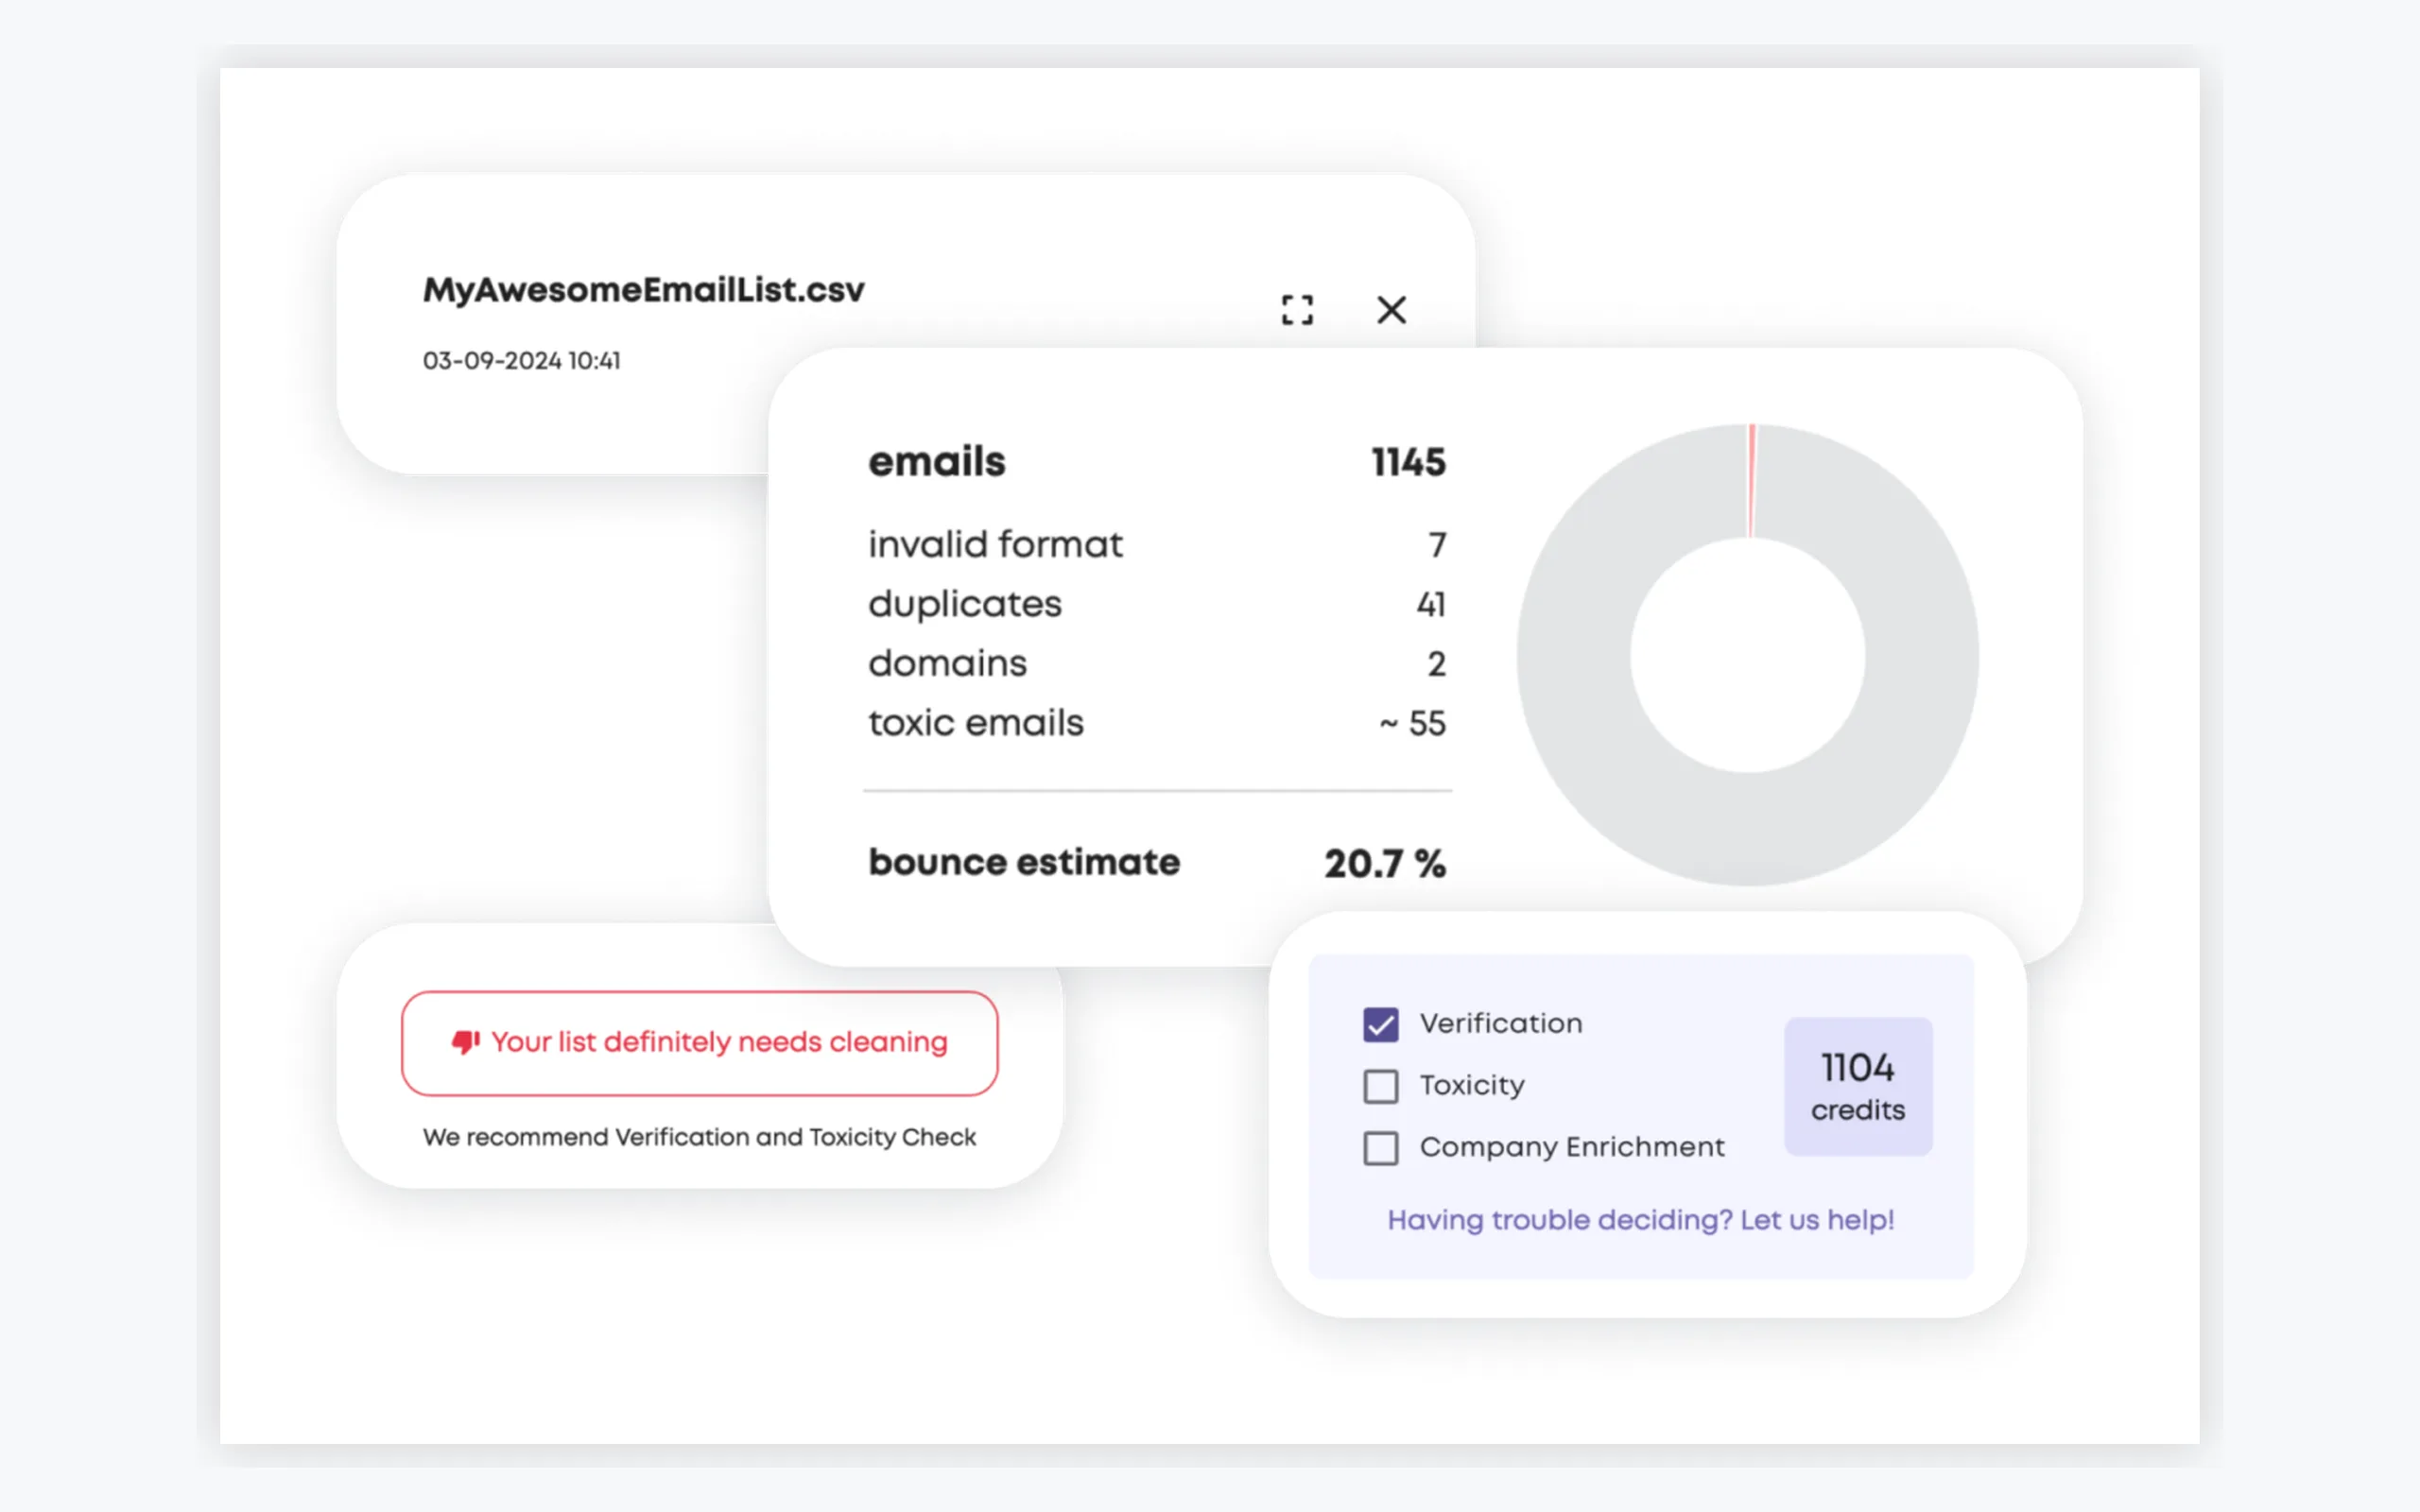Click the 'Toxicity' option label
The height and width of the screenshot is (1512, 2420).
1472,1086
